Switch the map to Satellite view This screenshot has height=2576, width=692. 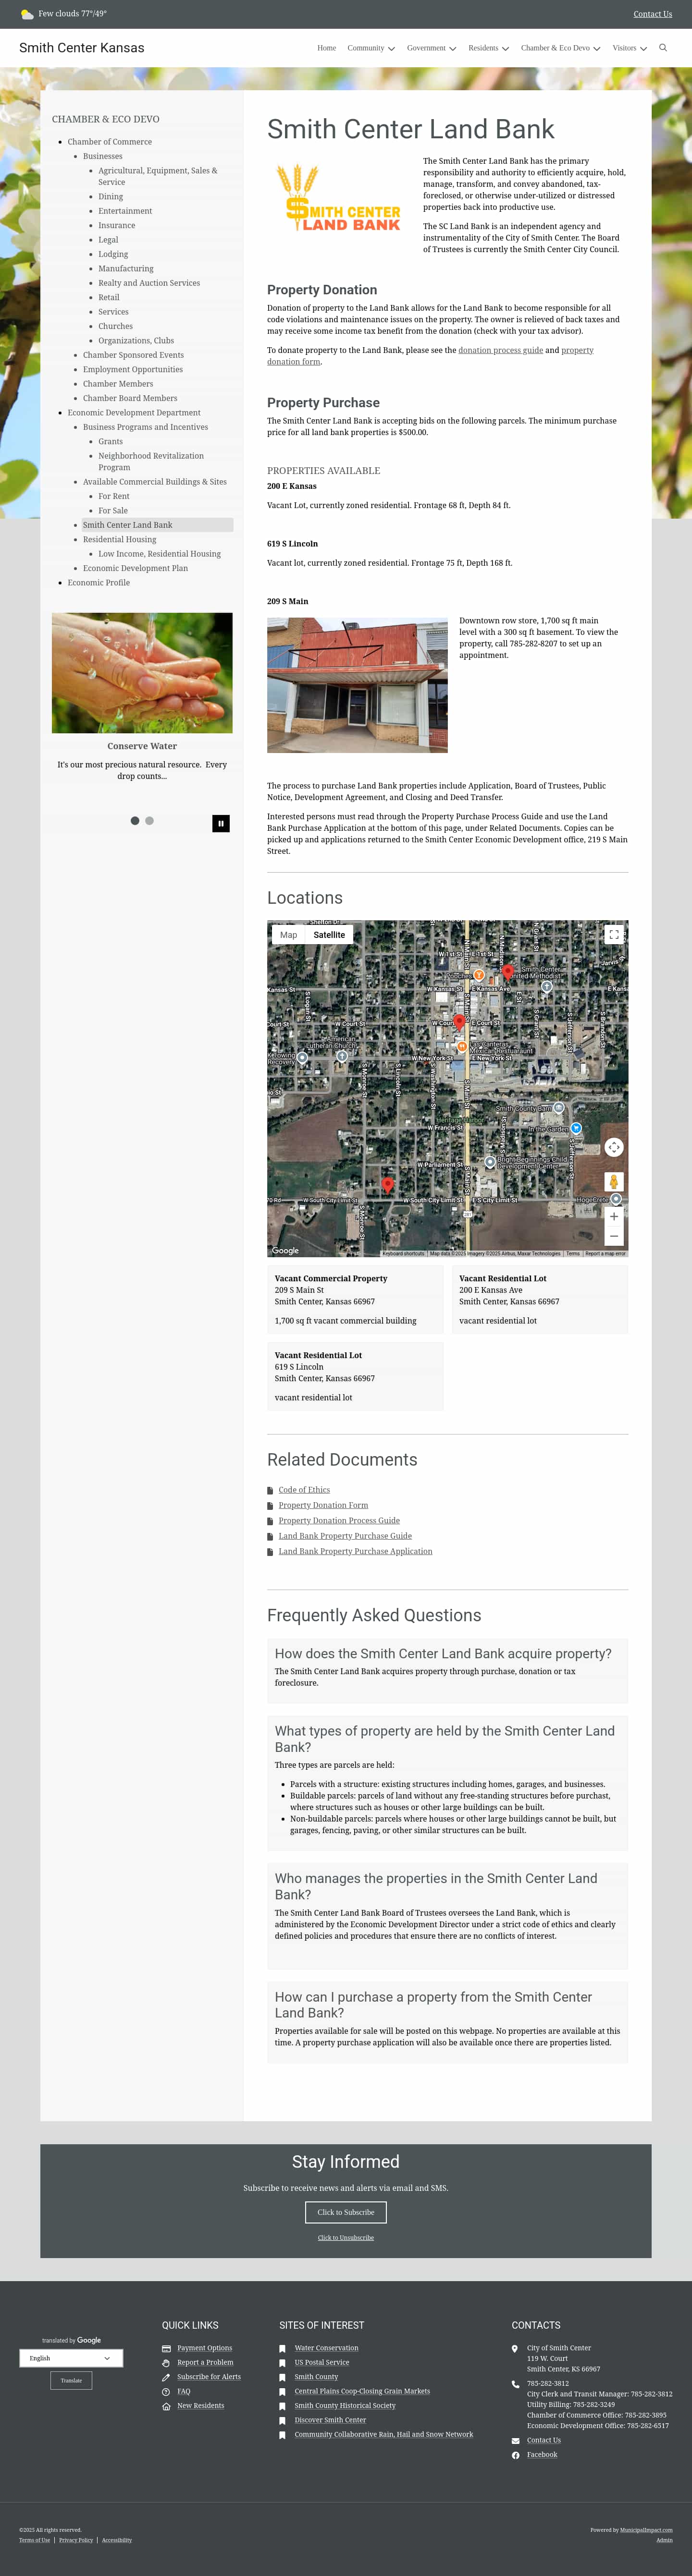pyautogui.click(x=329, y=935)
